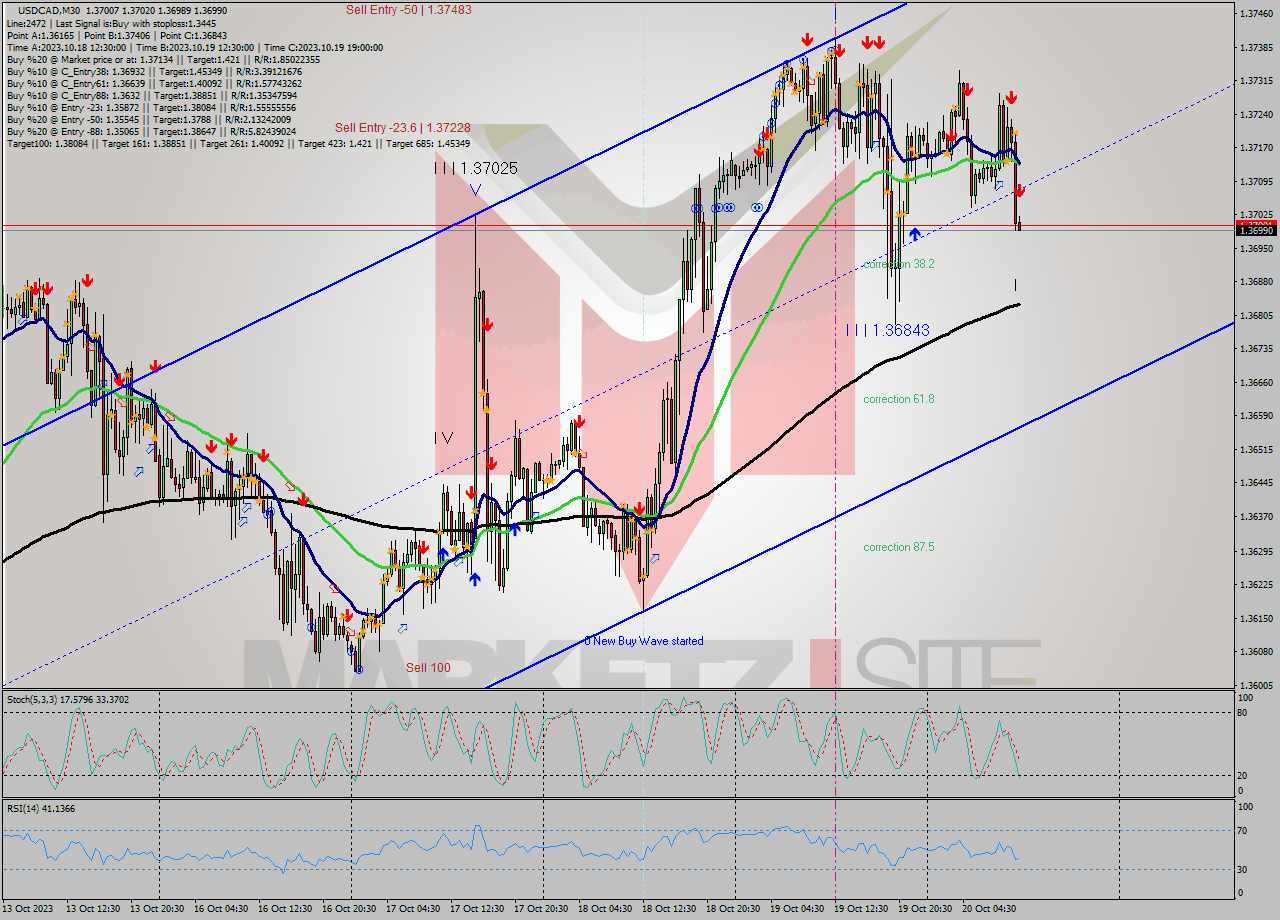Select the 'Buy %10 @ Entry -23: 1.35872' line
This screenshot has height=920, width=1280.
coord(151,108)
